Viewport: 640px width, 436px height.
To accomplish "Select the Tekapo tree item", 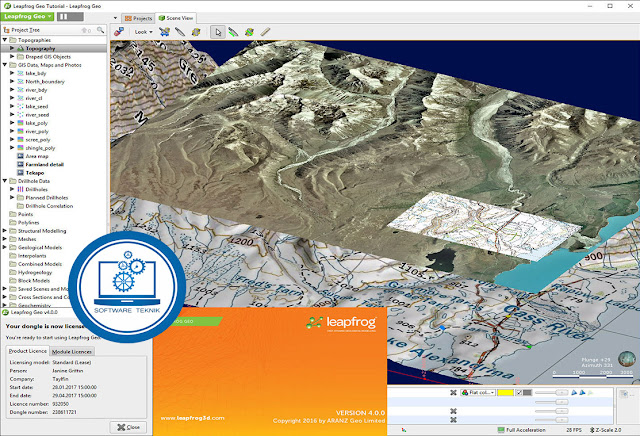I will tap(35, 173).
